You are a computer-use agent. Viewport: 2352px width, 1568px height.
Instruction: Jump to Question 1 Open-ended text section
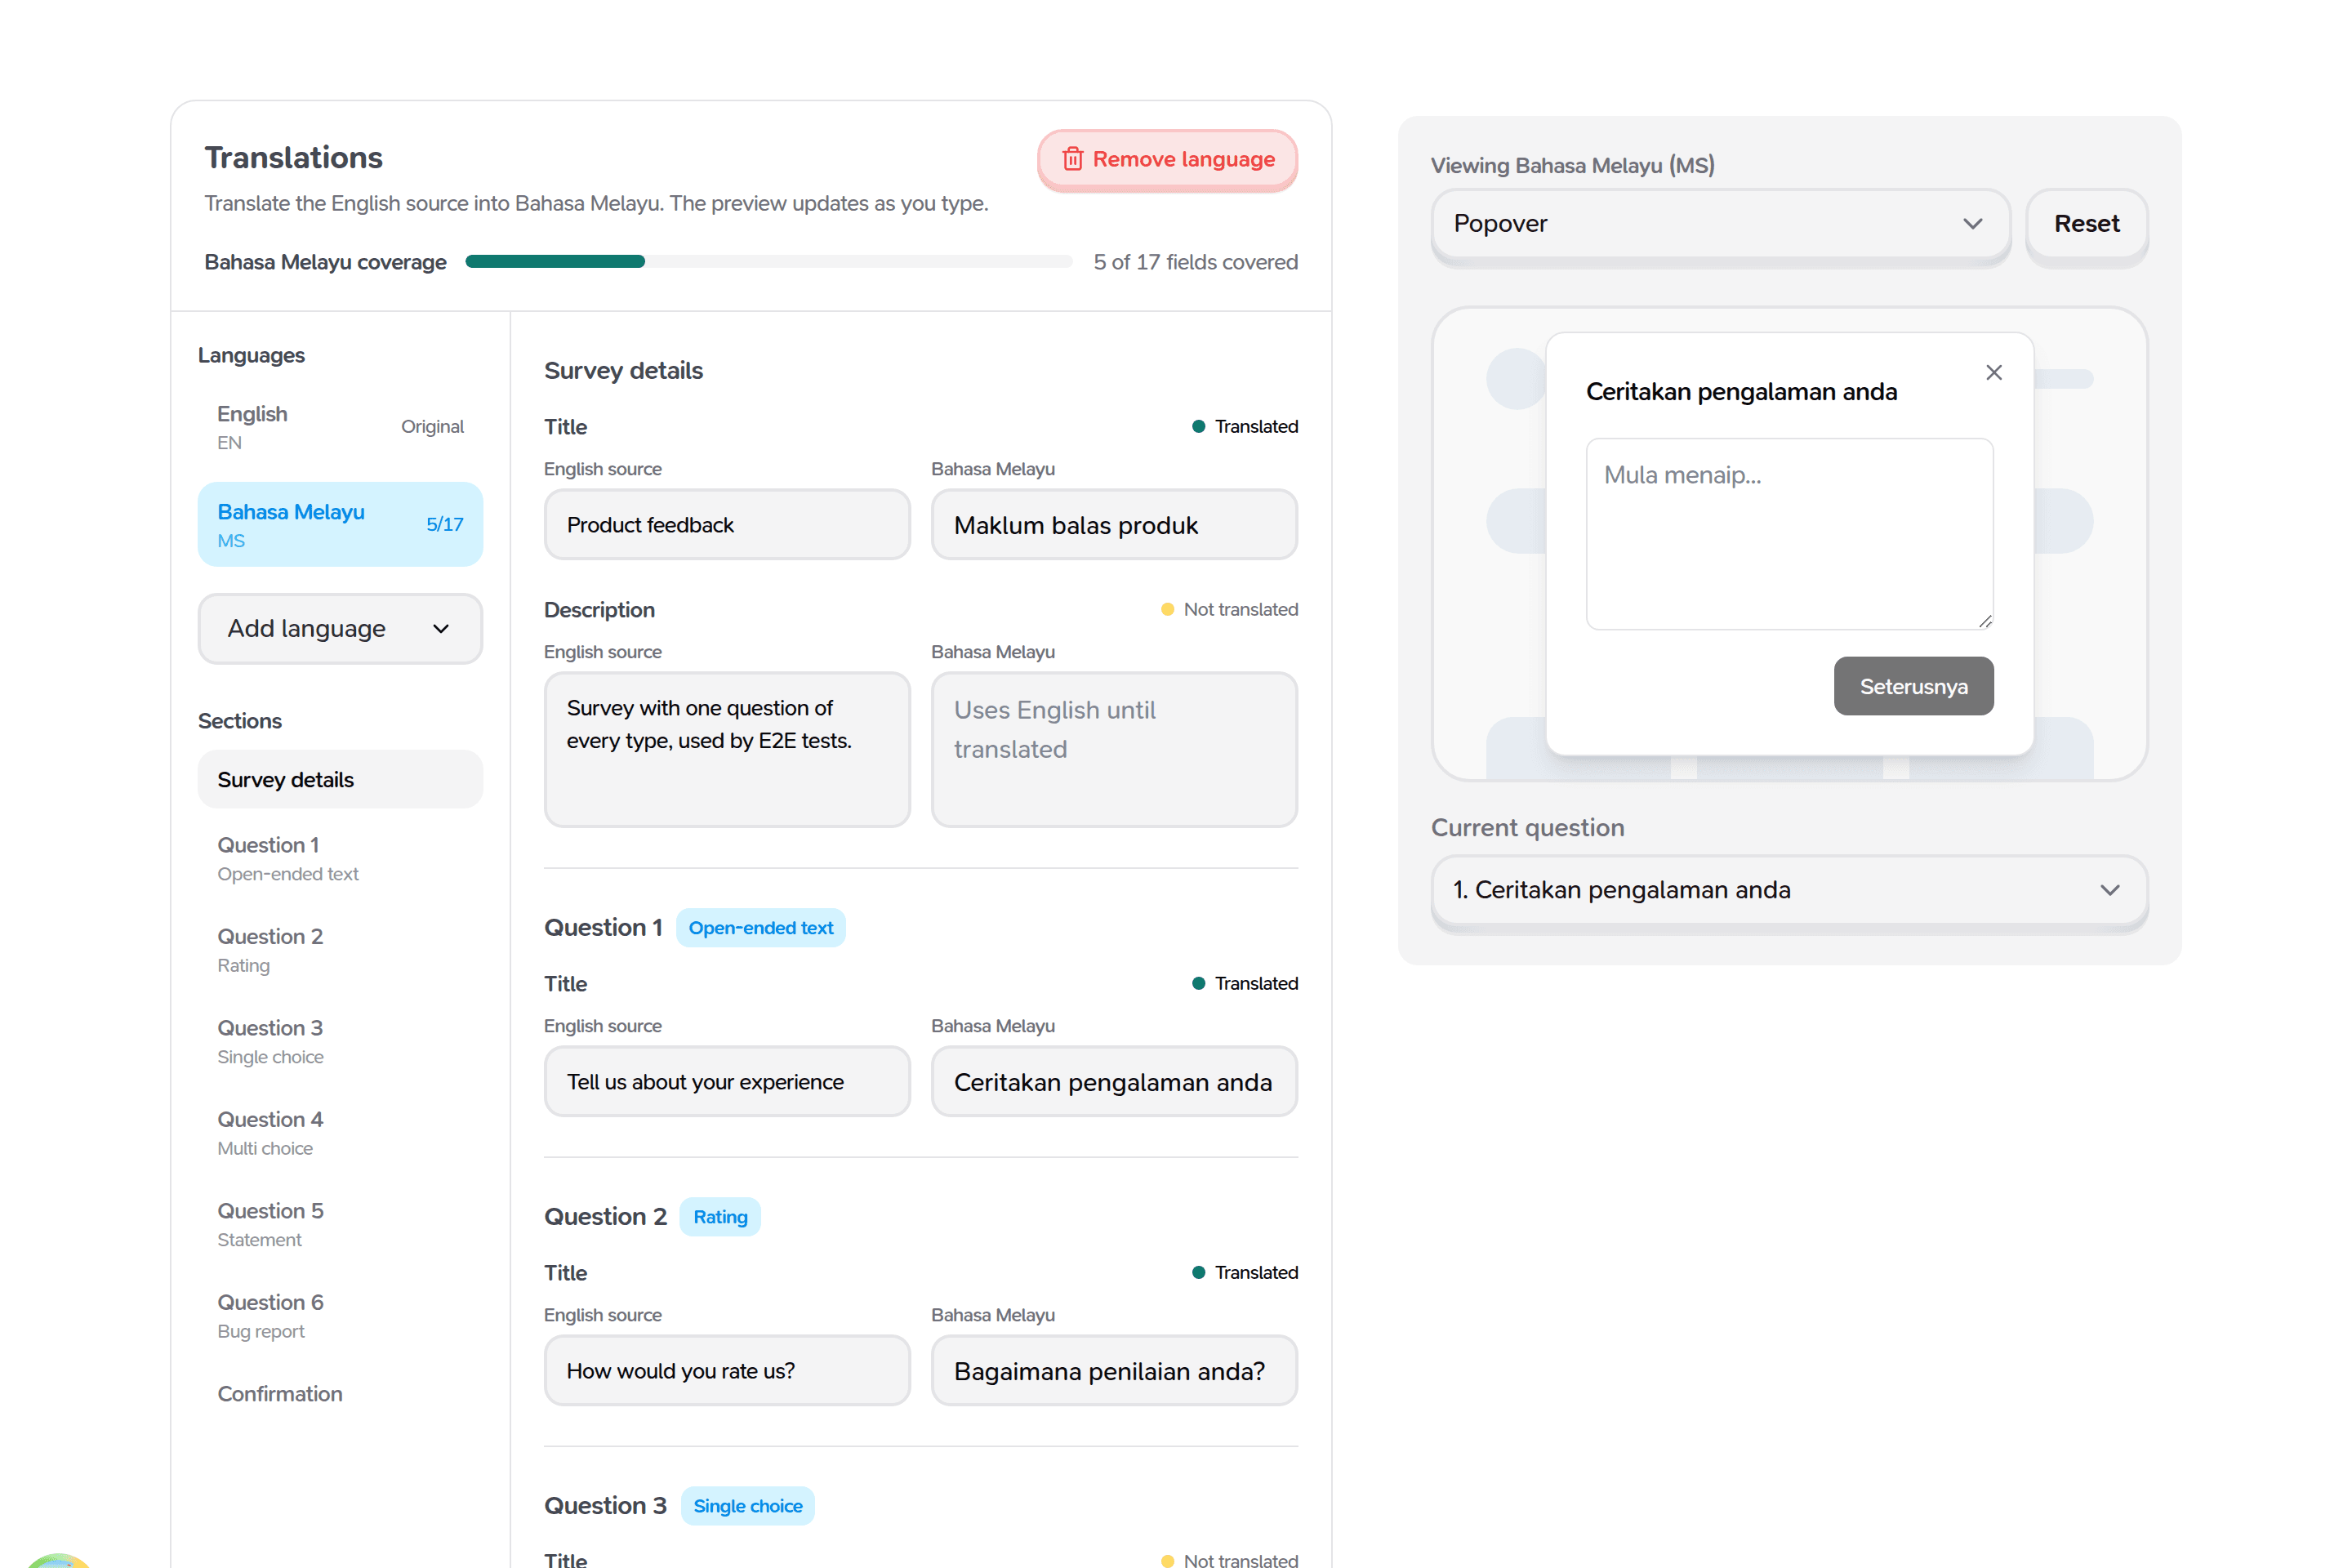pyautogui.click(x=340, y=858)
